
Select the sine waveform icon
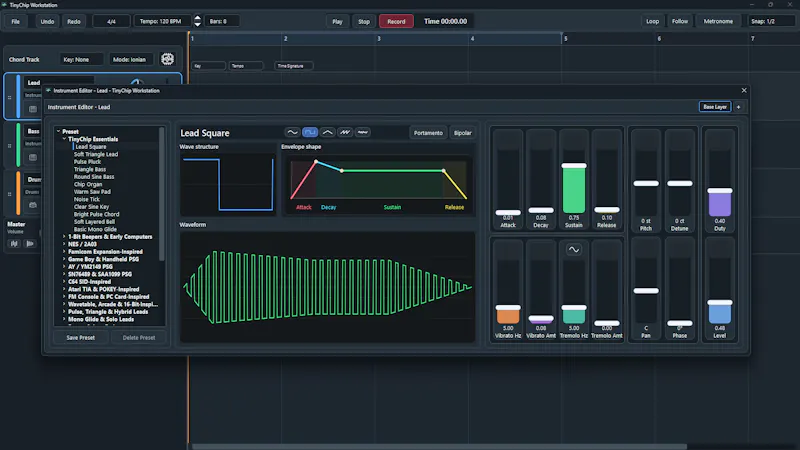(x=292, y=133)
